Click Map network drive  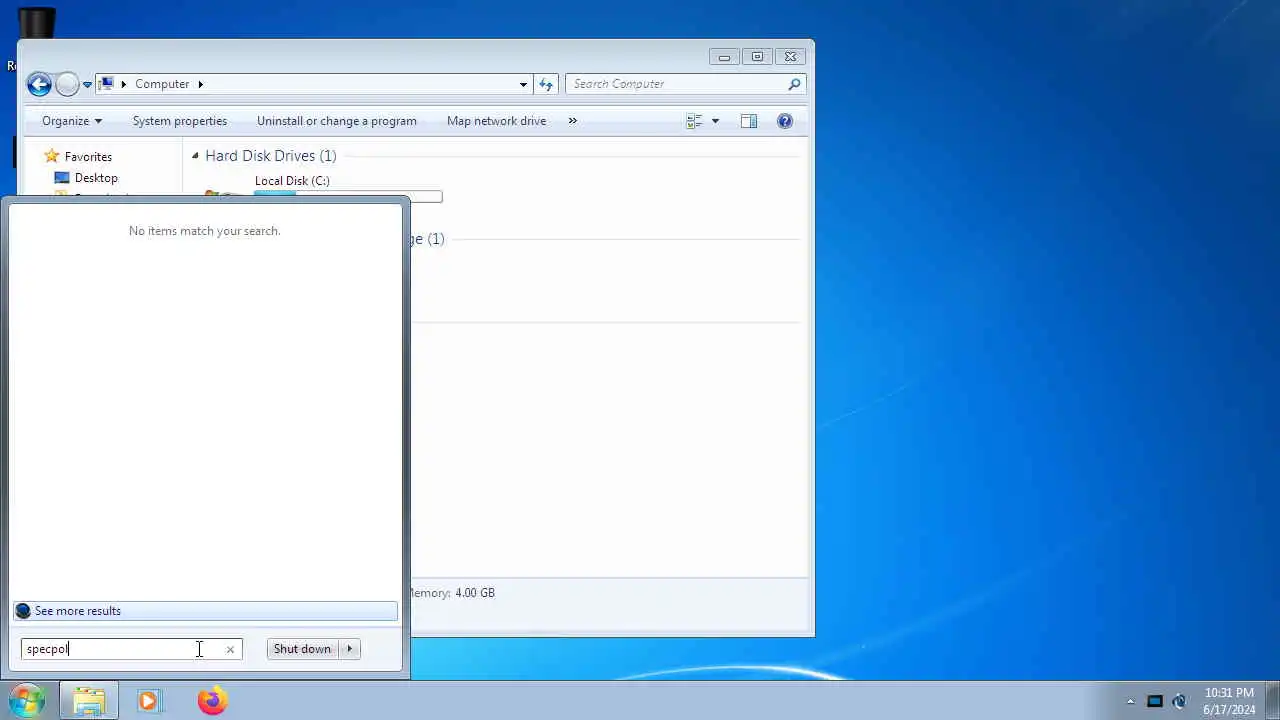496,121
